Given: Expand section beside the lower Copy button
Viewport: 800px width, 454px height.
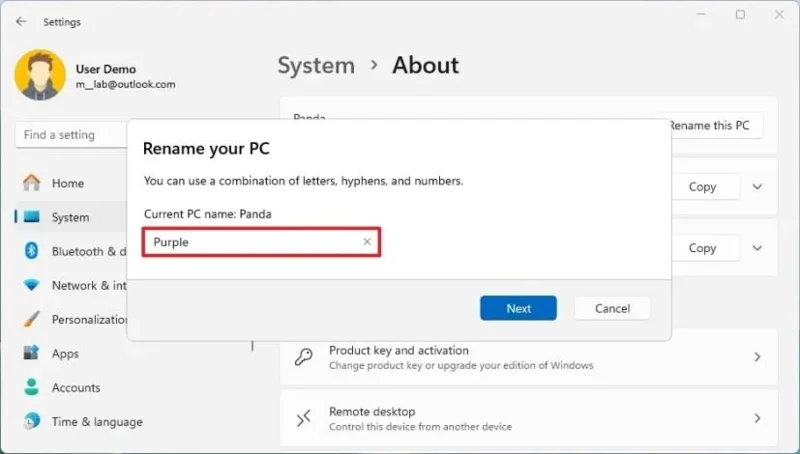Looking at the screenshot, I should (758, 248).
